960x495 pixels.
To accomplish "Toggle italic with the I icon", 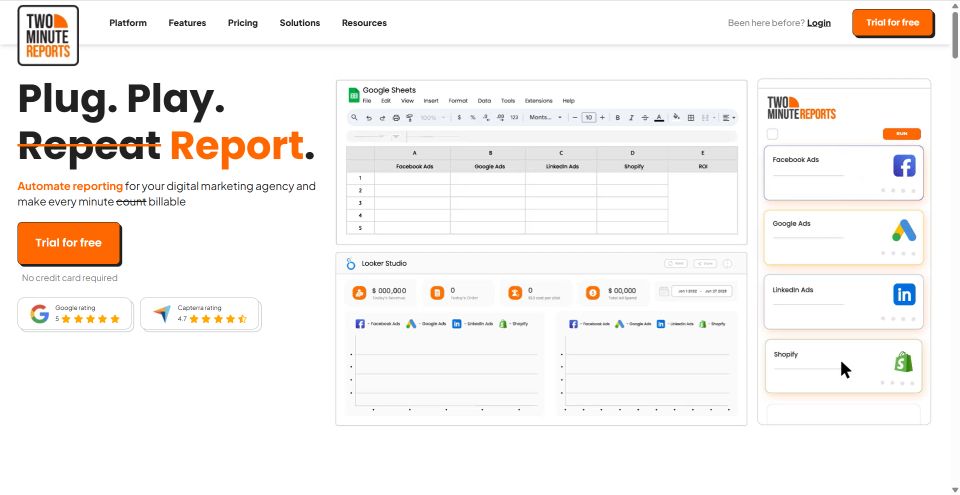I will point(631,118).
